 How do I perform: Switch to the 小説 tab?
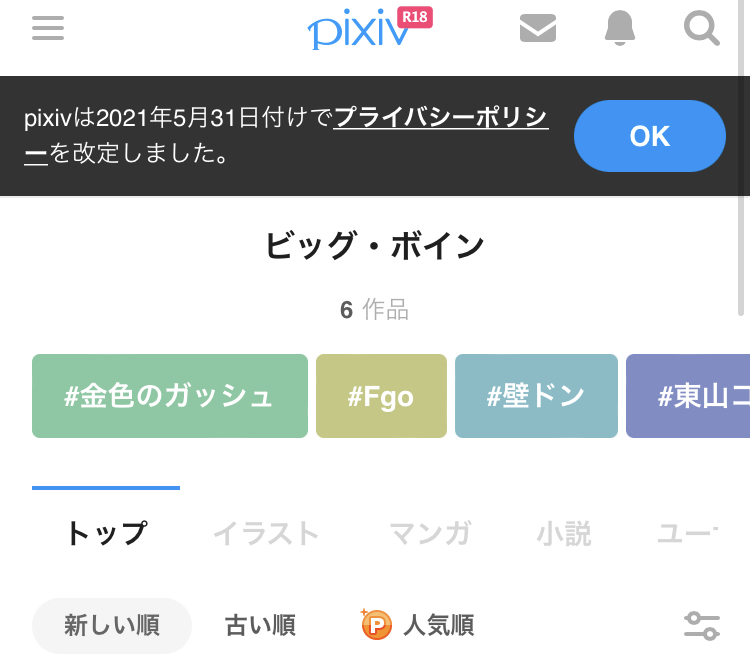click(564, 534)
